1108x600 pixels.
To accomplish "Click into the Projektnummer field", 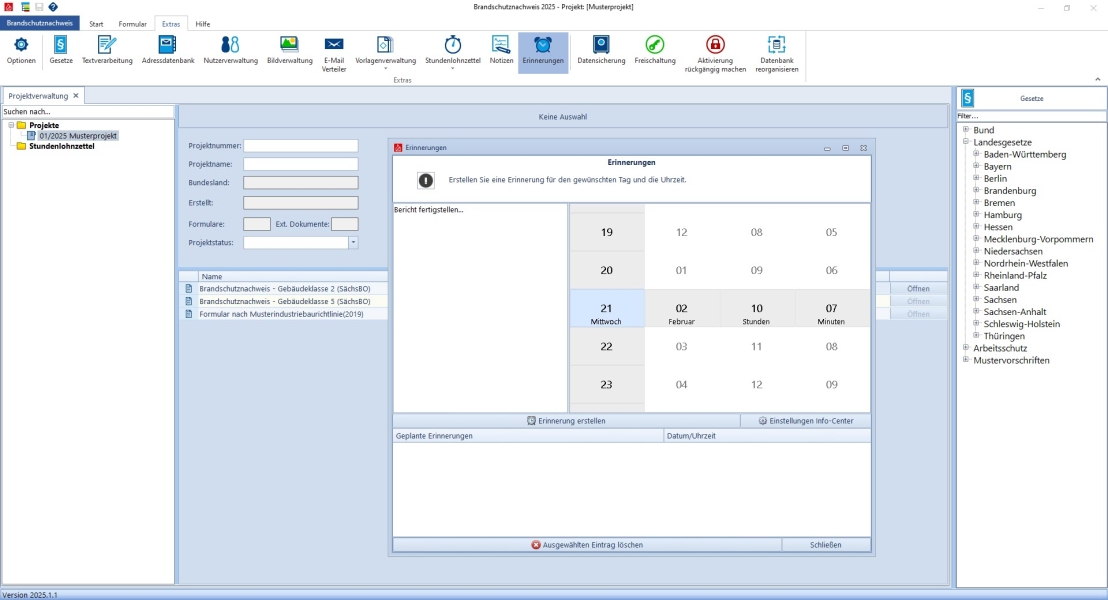I will (301, 146).
